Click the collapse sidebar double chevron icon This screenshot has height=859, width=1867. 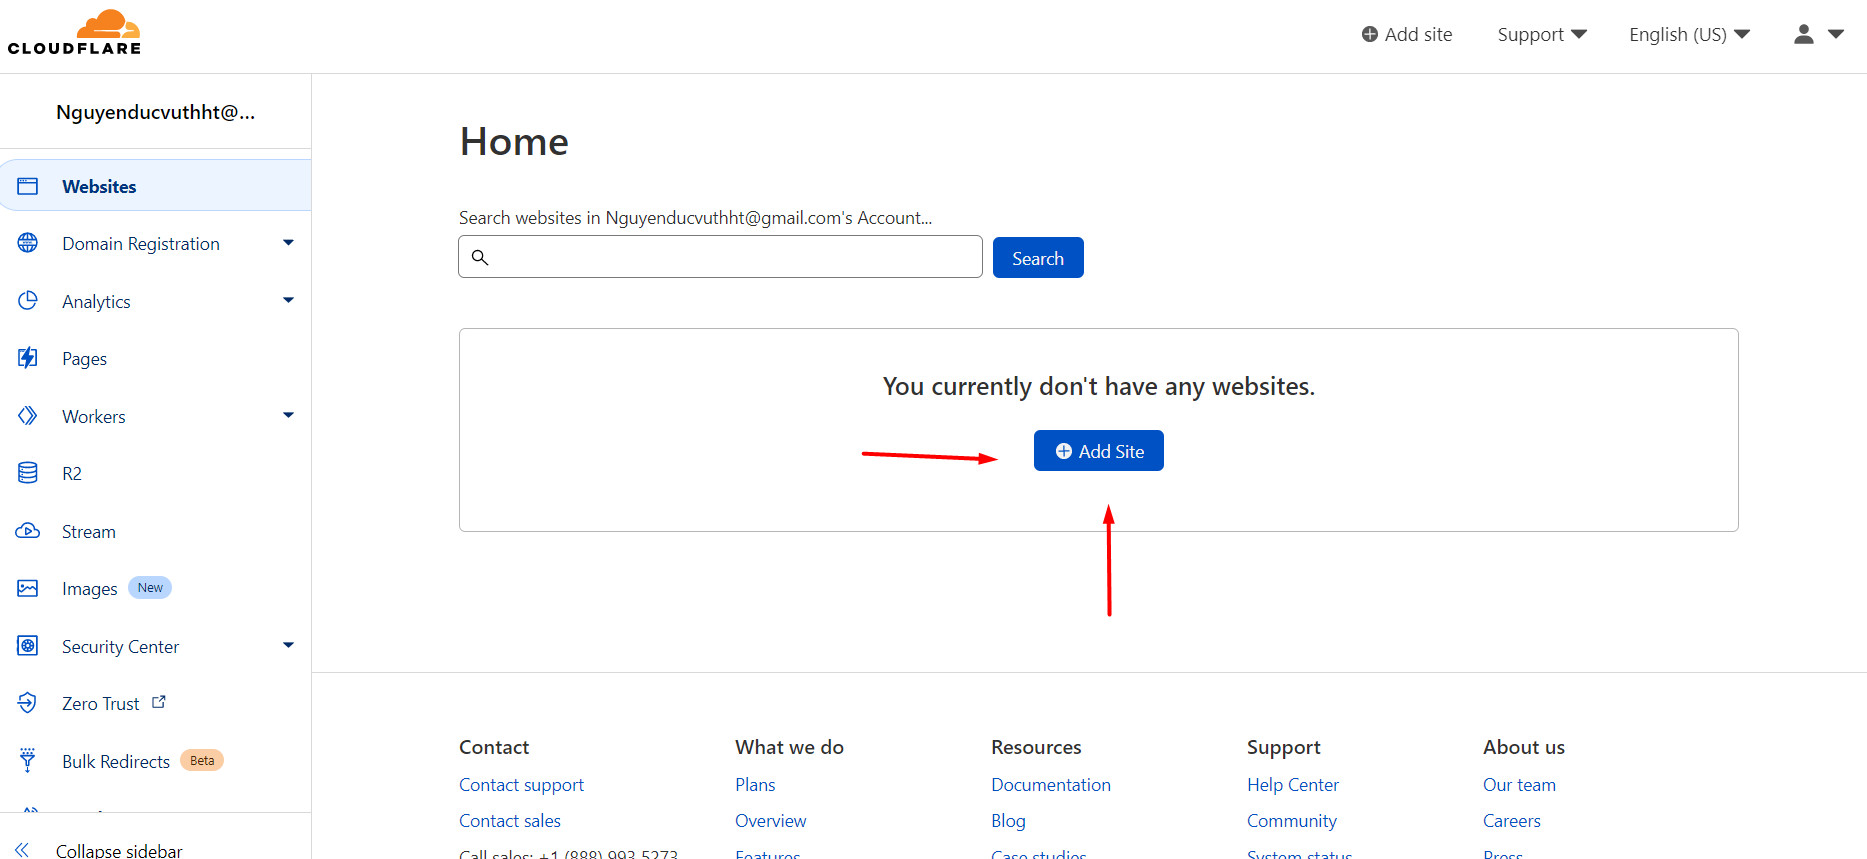click(22, 850)
